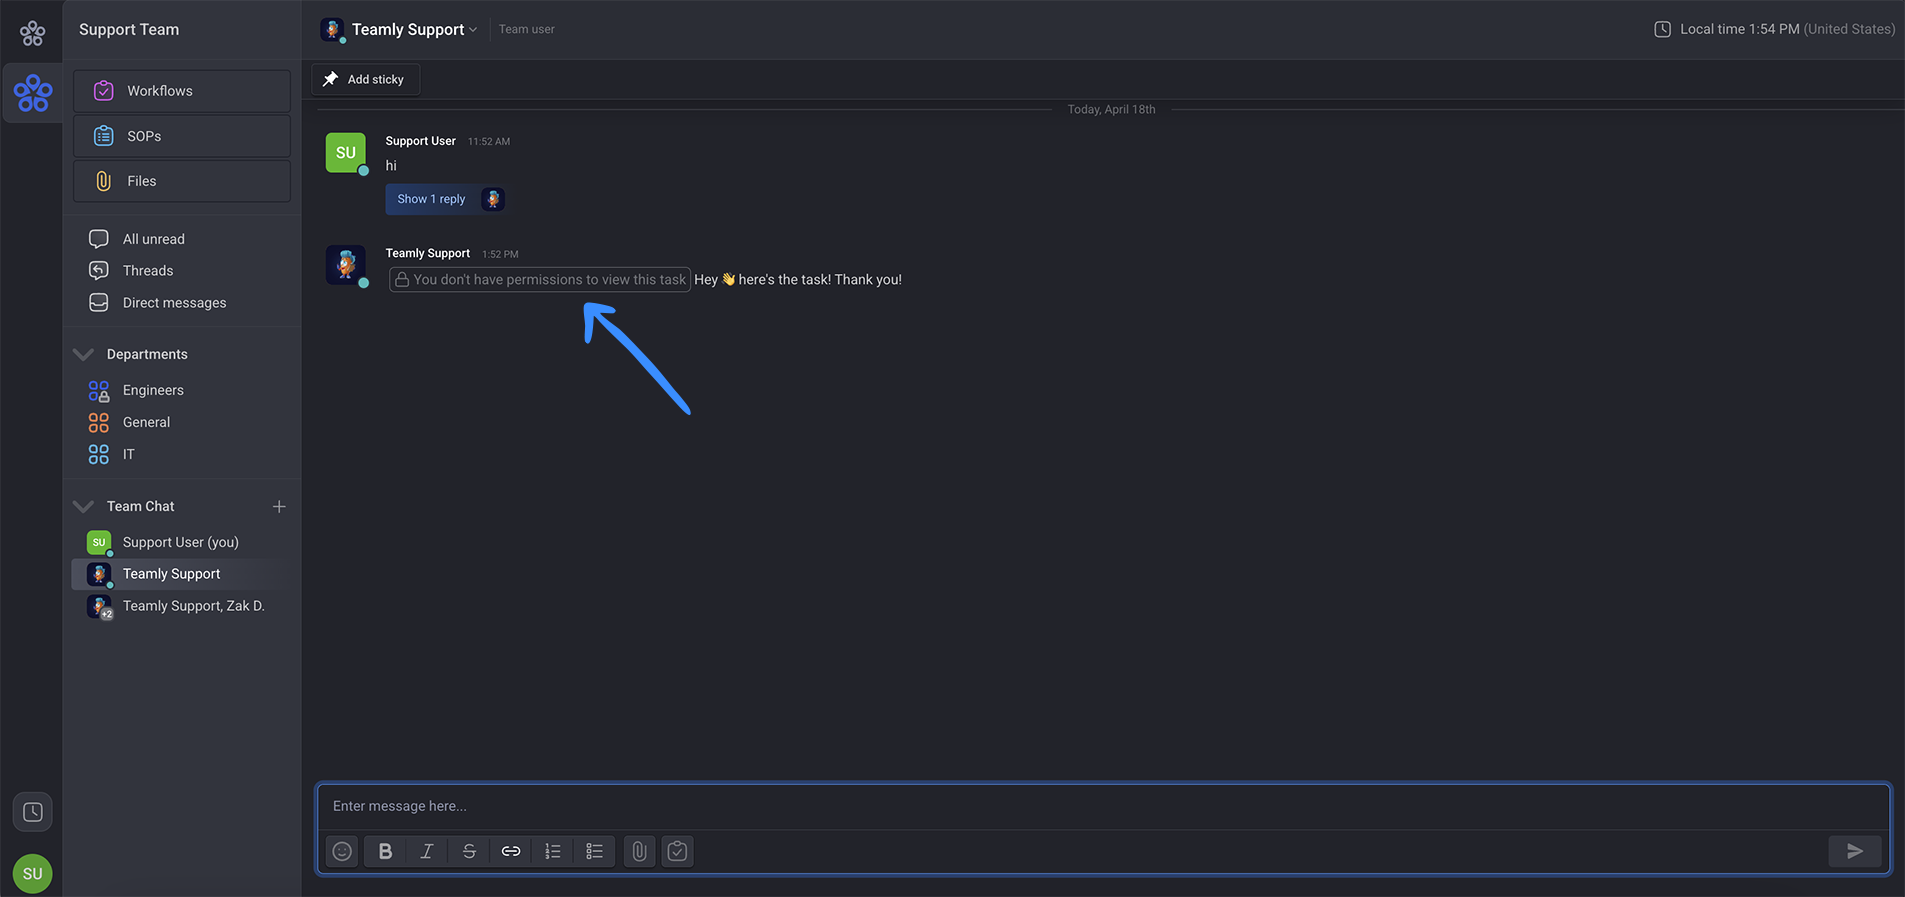Toggle the numbered list format
Image resolution: width=1905 pixels, height=897 pixels.
click(553, 851)
